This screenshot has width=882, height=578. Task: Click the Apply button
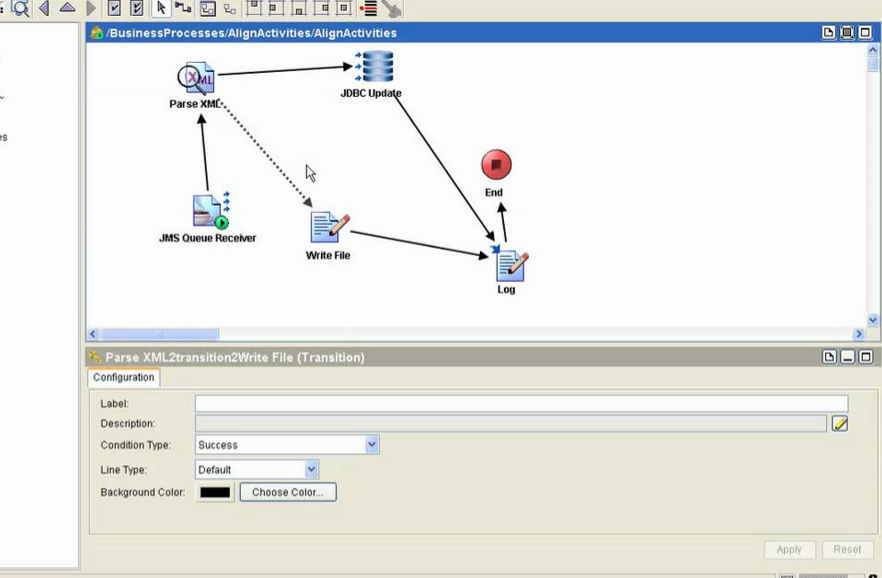pyautogui.click(x=789, y=550)
